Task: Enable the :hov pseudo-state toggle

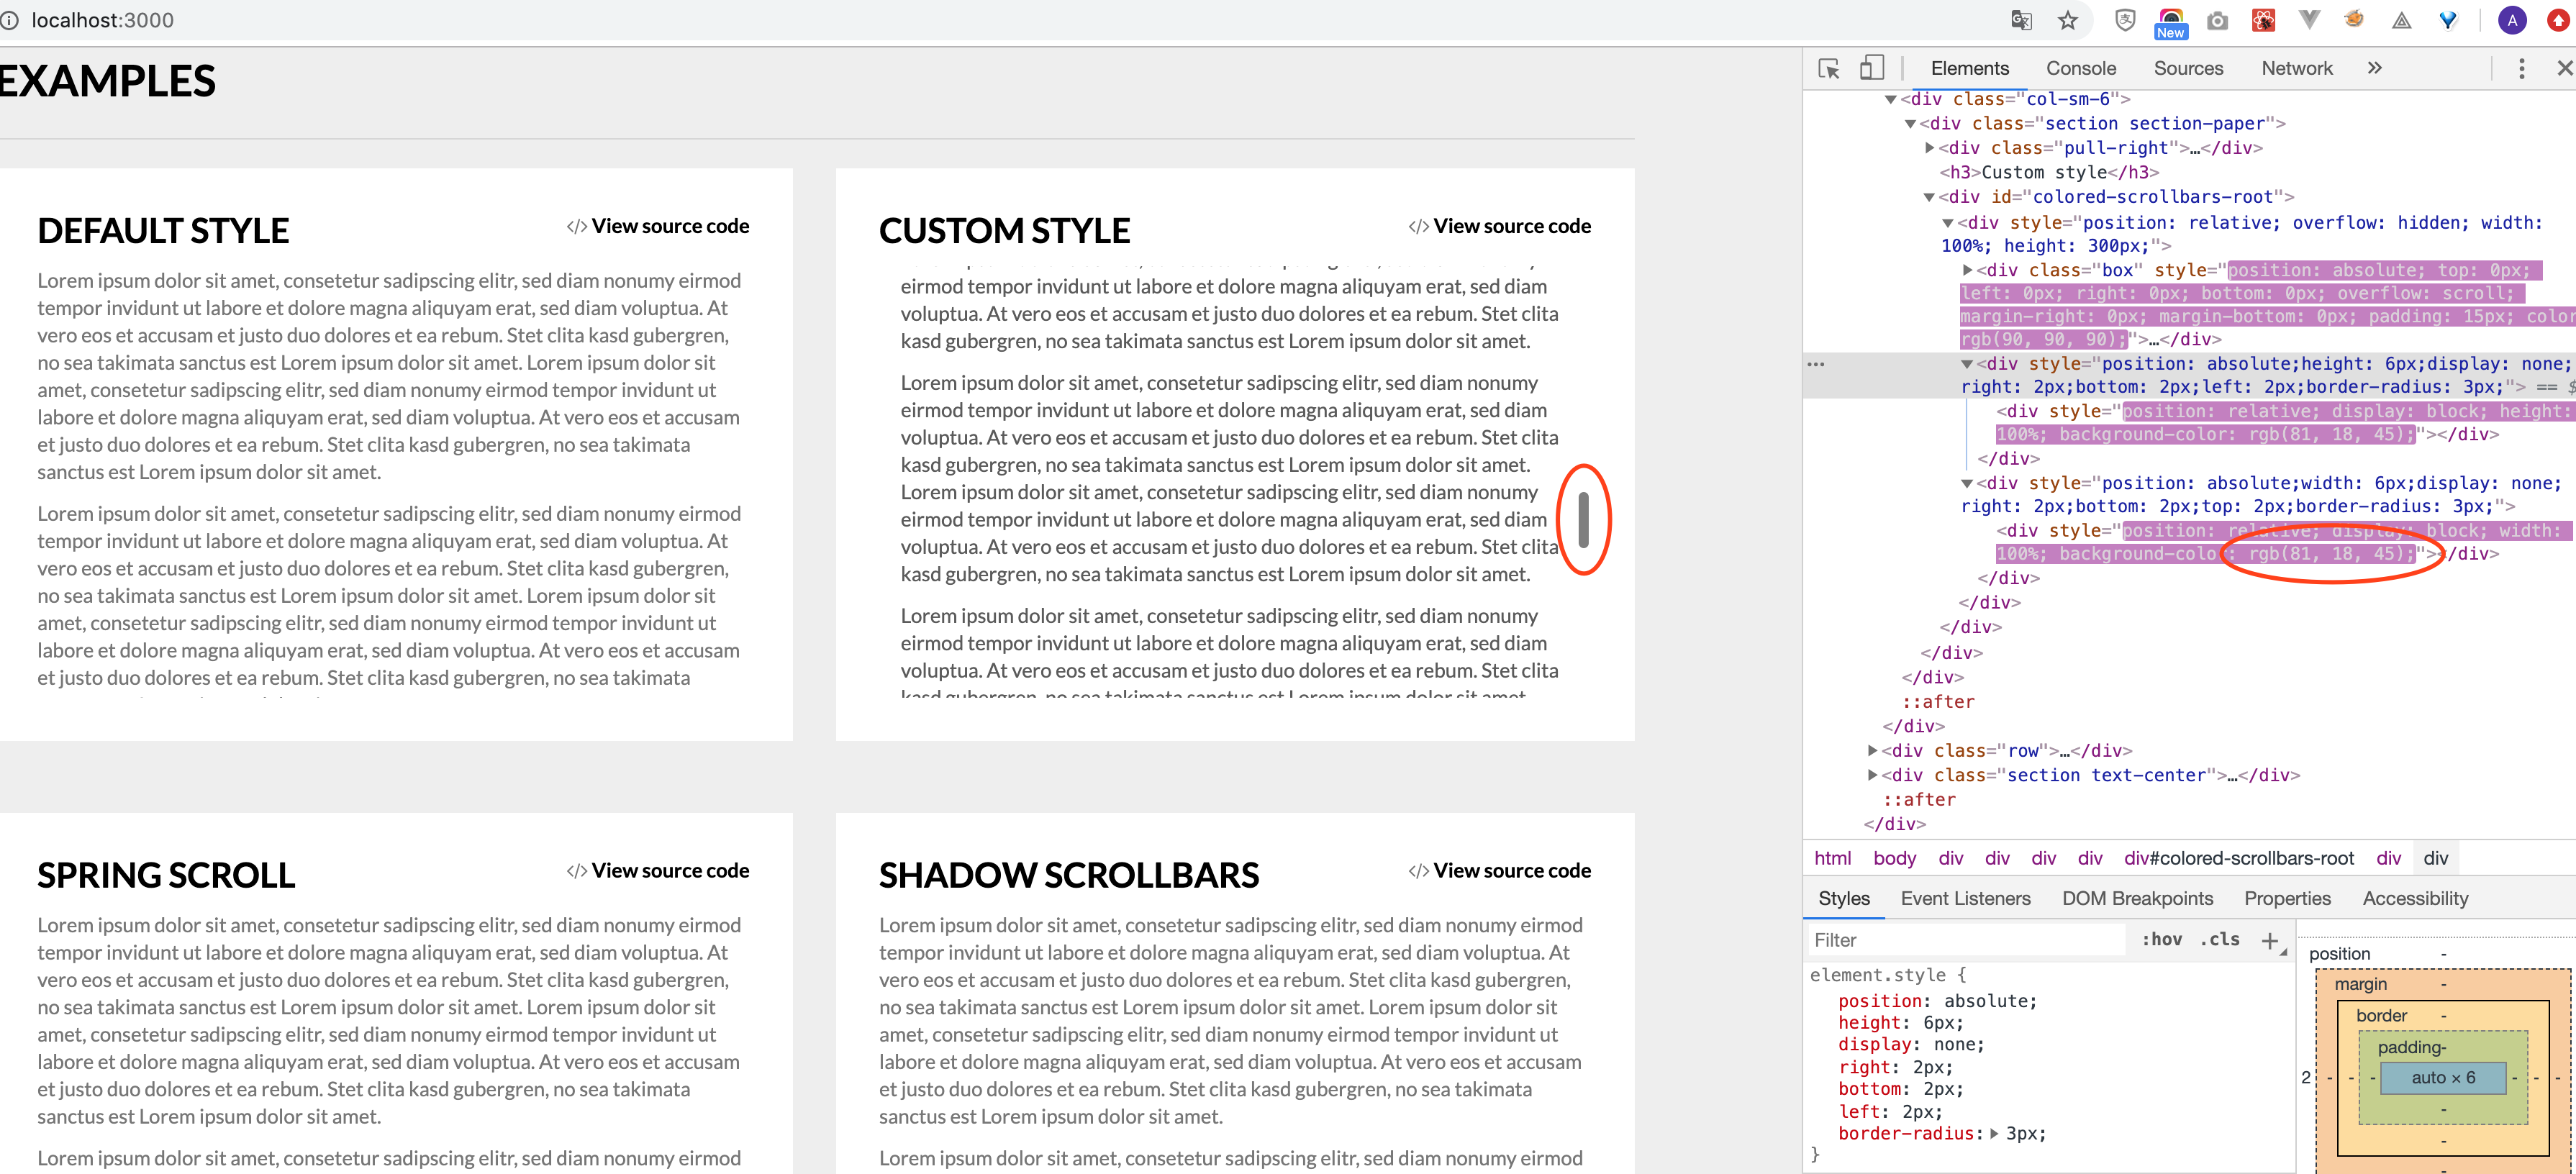Action: coord(2162,940)
